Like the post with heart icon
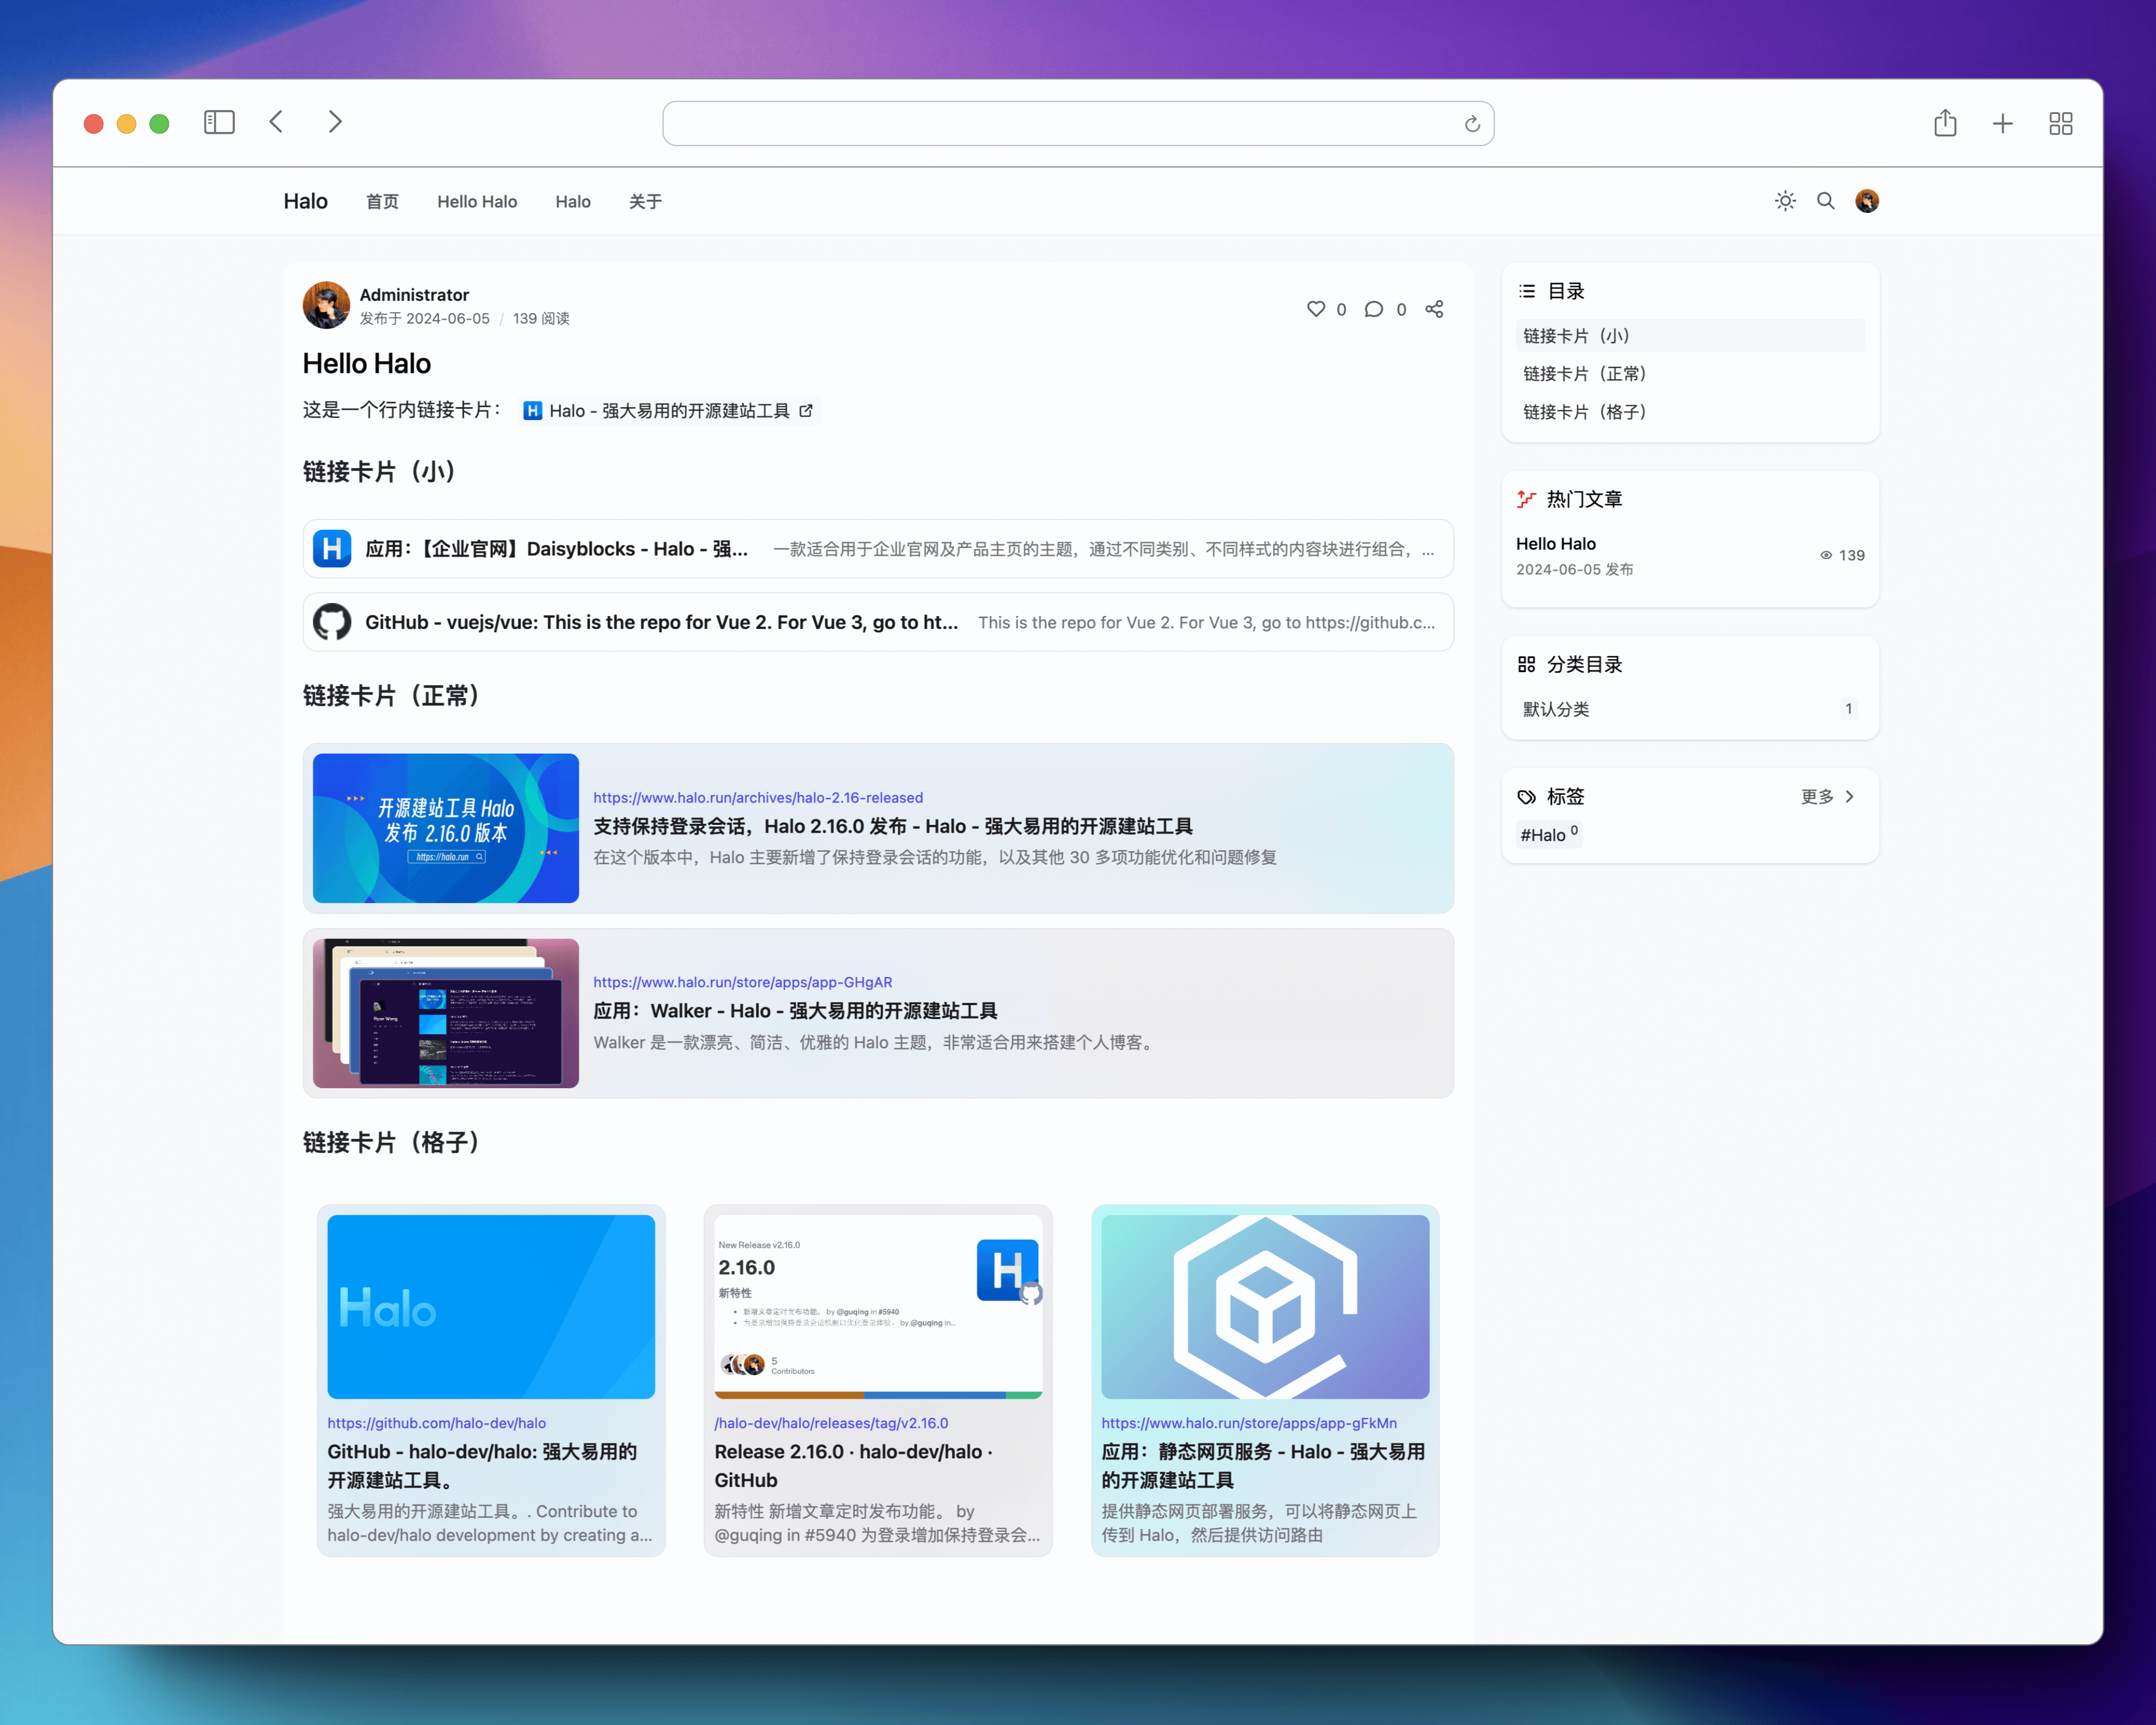The image size is (2156, 1725). pos(1316,309)
